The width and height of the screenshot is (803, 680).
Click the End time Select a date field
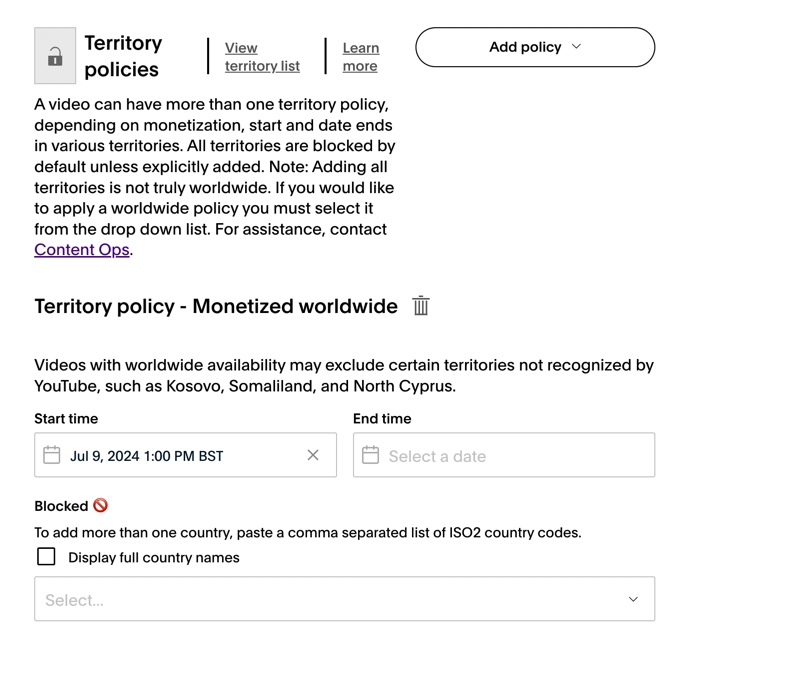pyautogui.click(x=504, y=455)
